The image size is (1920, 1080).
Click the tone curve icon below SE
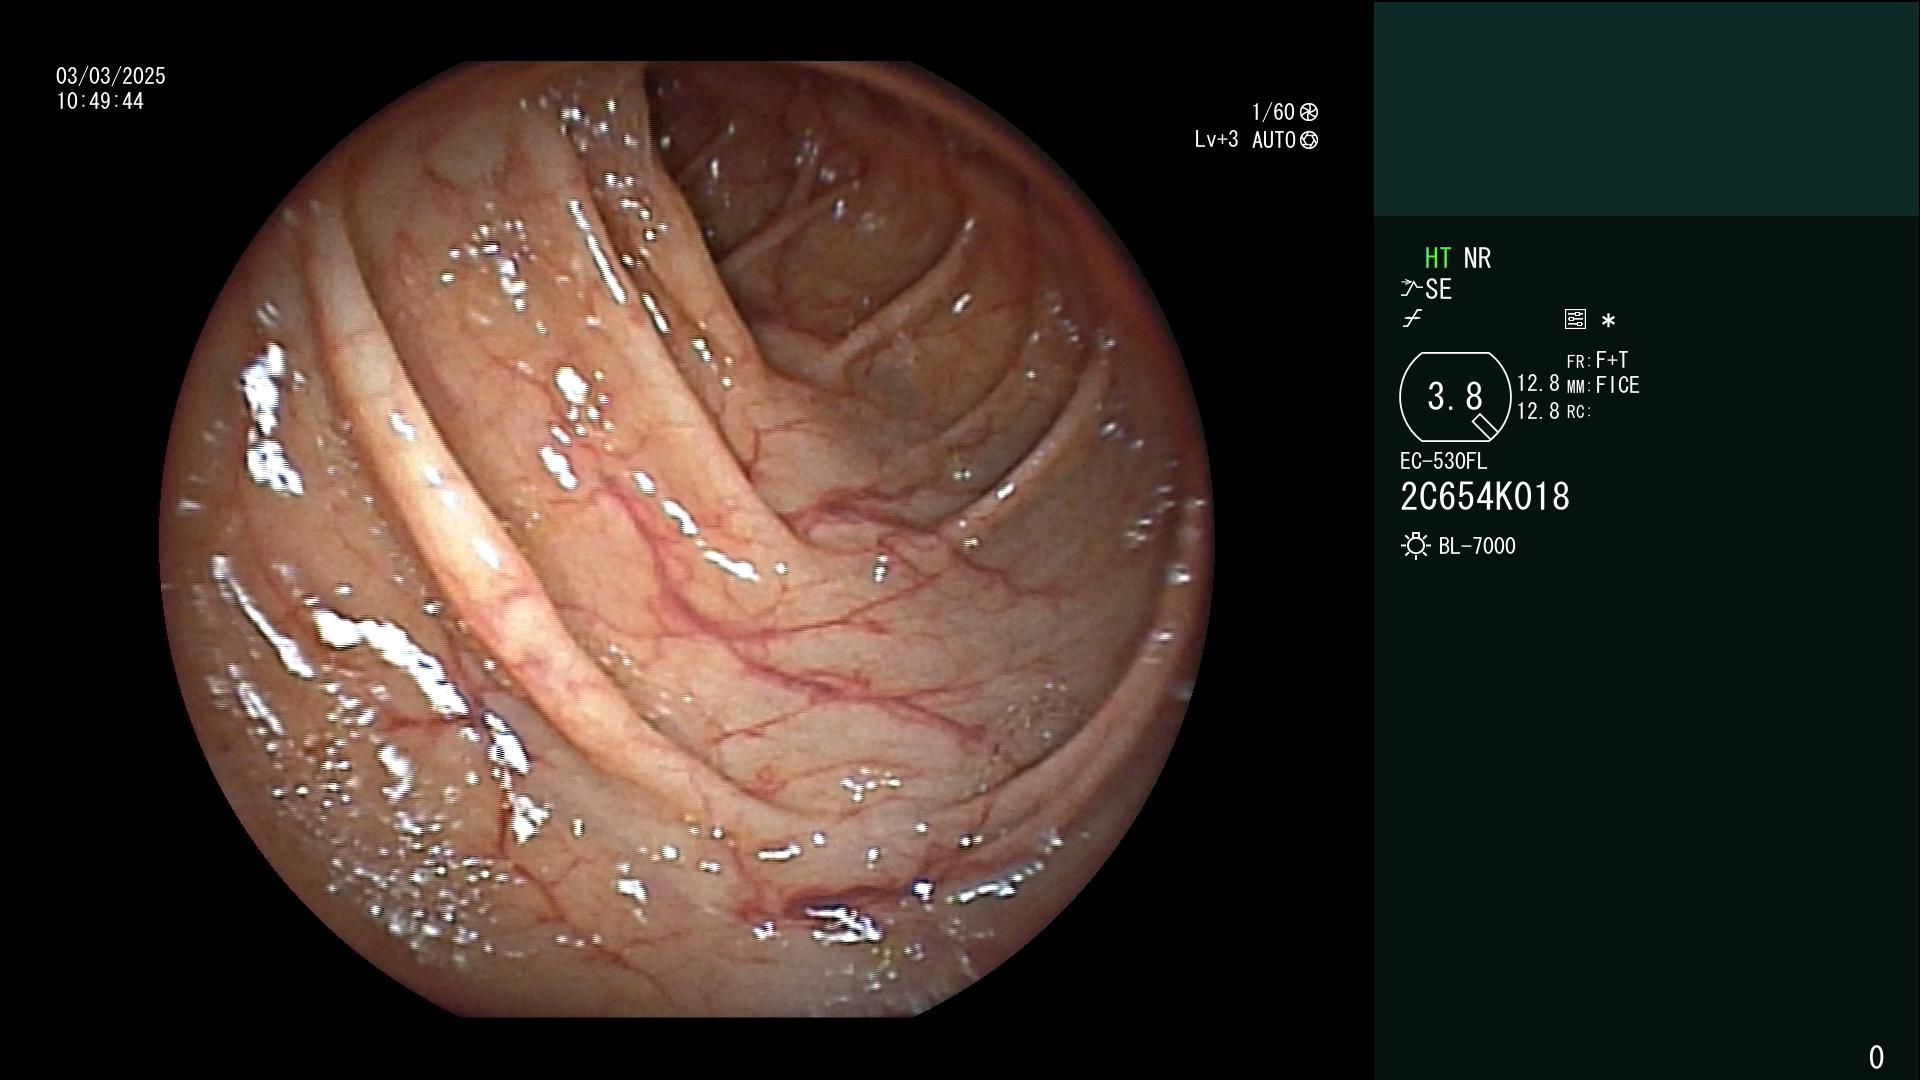click(1412, 319)
